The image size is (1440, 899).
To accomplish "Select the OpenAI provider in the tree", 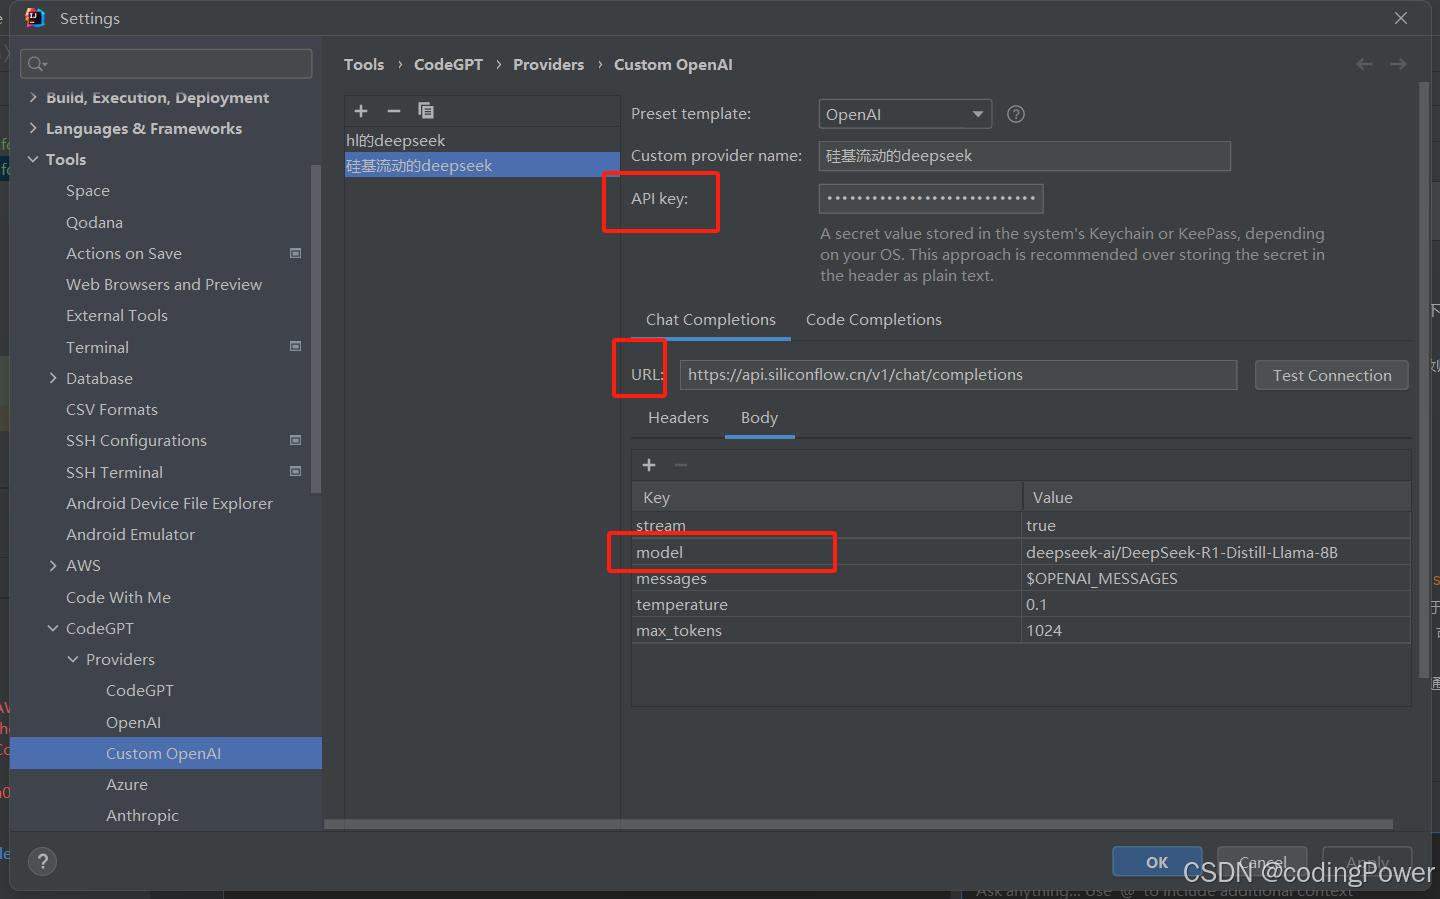I will [133, 722].
